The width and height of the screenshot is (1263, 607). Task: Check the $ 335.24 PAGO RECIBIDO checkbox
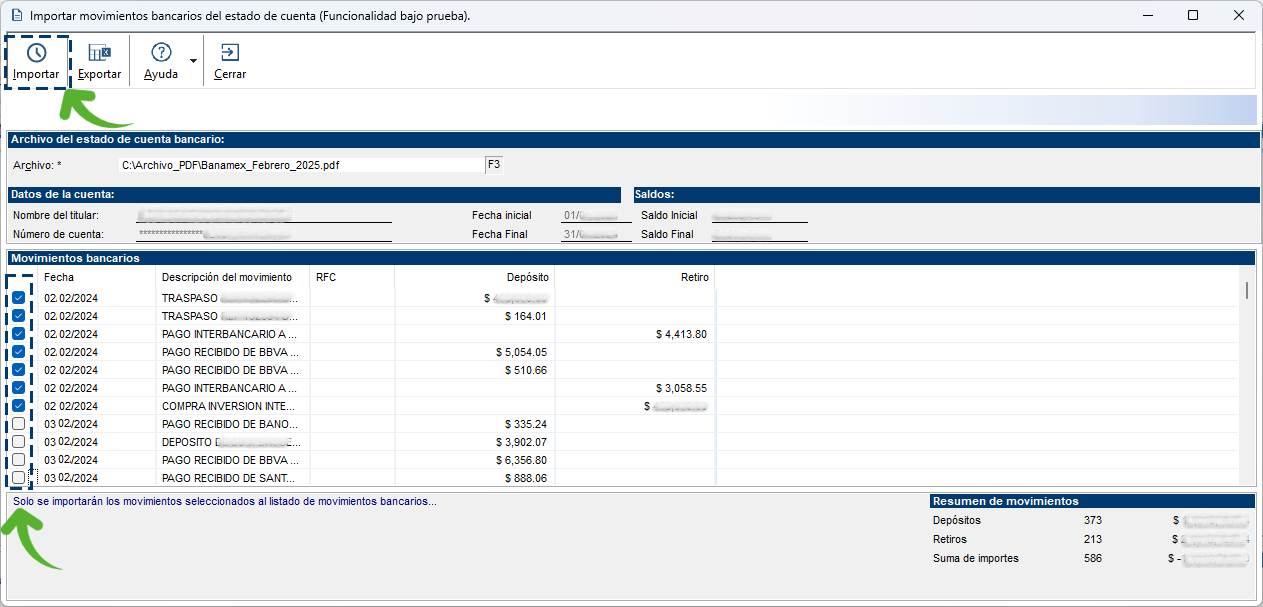(x=19, y=424)
